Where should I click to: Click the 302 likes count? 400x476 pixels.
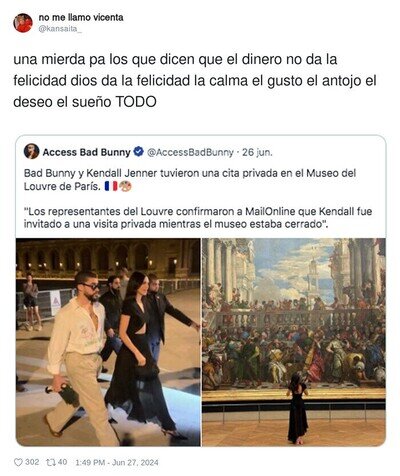tap(32, 462)
